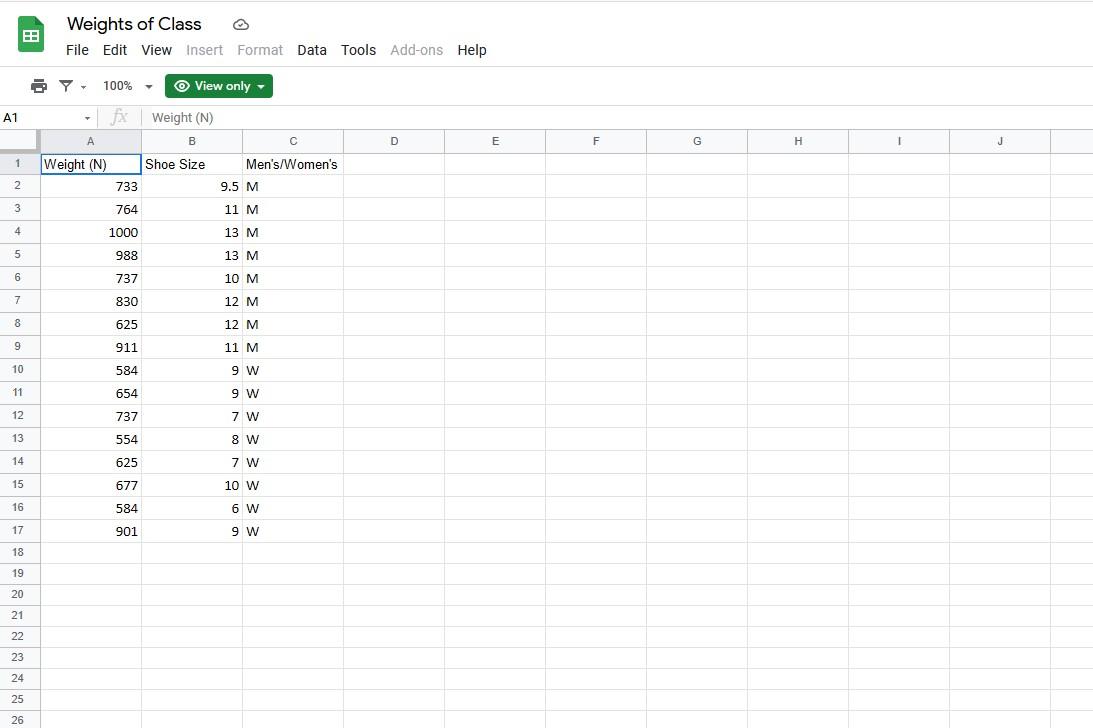
Task: Select column B header
Action: click(x=192, y=141)
